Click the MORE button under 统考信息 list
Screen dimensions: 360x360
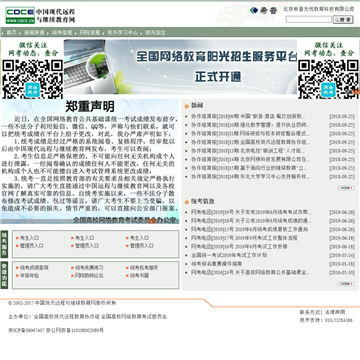tap(346, 284)
